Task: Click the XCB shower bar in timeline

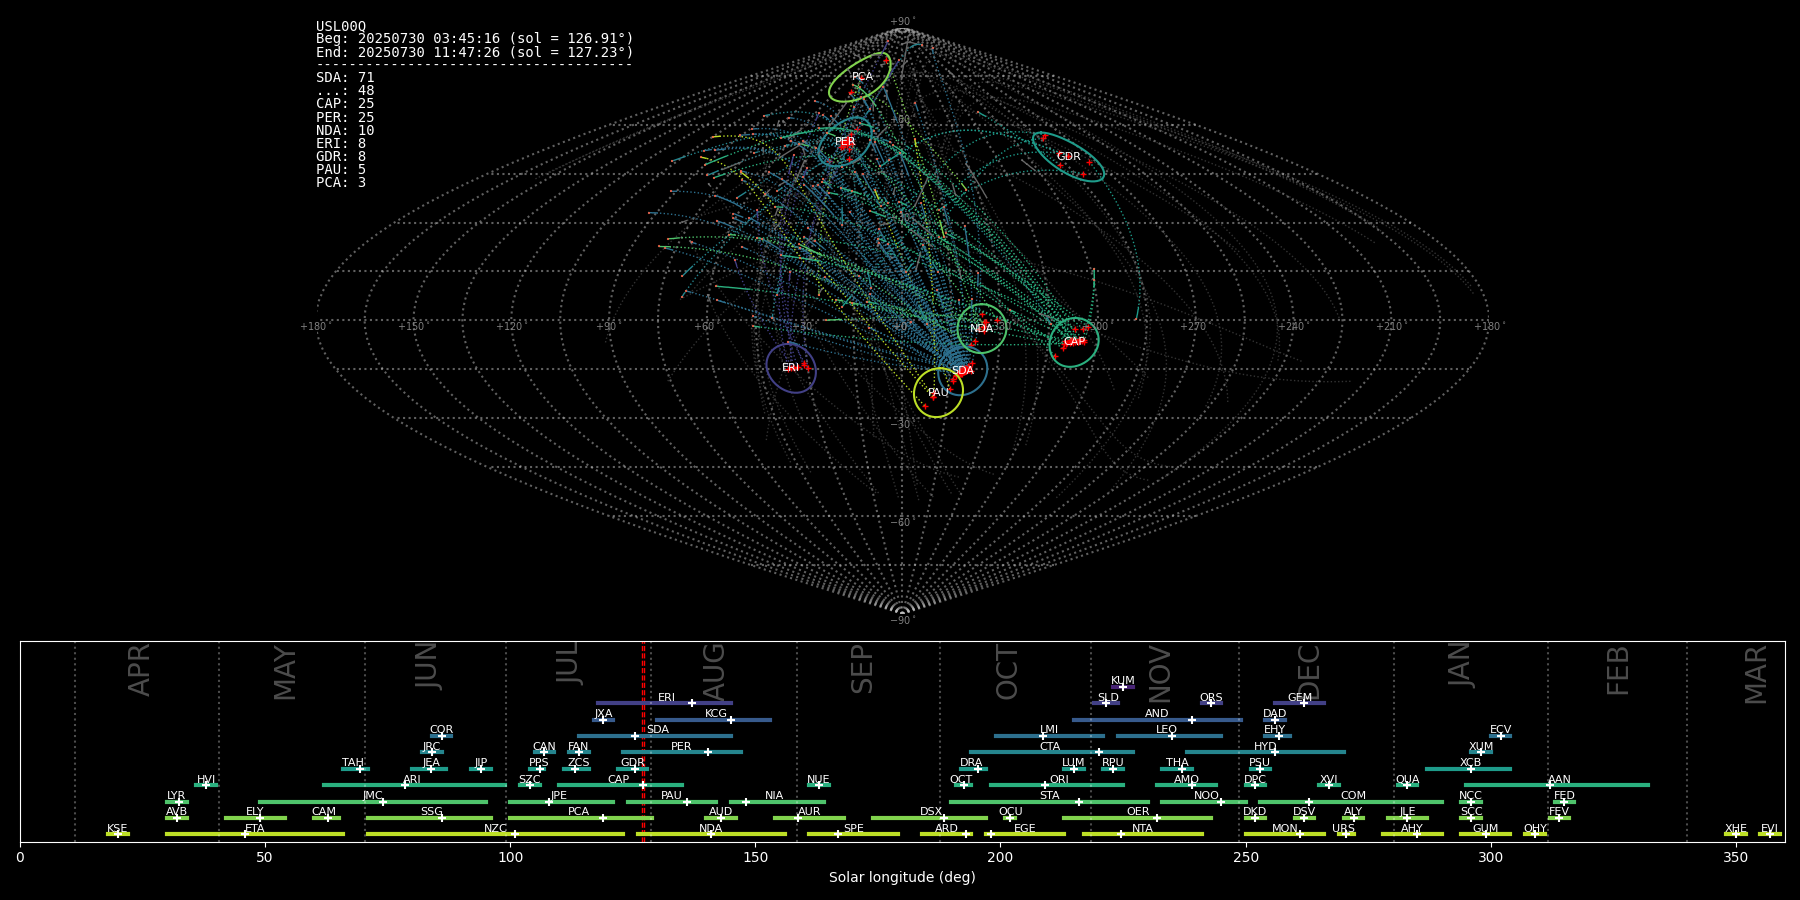Action: pos(1468,769)
